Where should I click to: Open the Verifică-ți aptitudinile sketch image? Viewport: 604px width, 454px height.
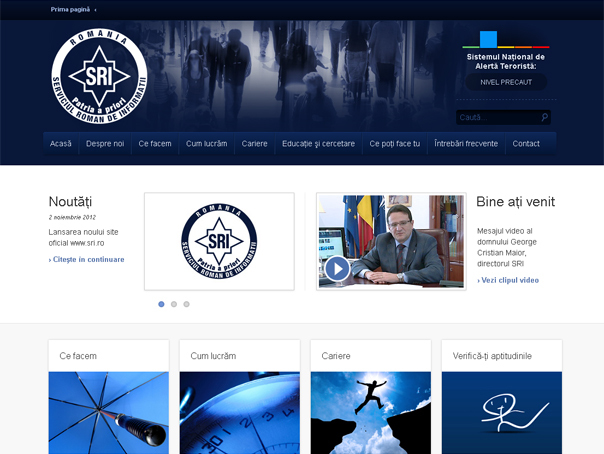coord(502,413)
